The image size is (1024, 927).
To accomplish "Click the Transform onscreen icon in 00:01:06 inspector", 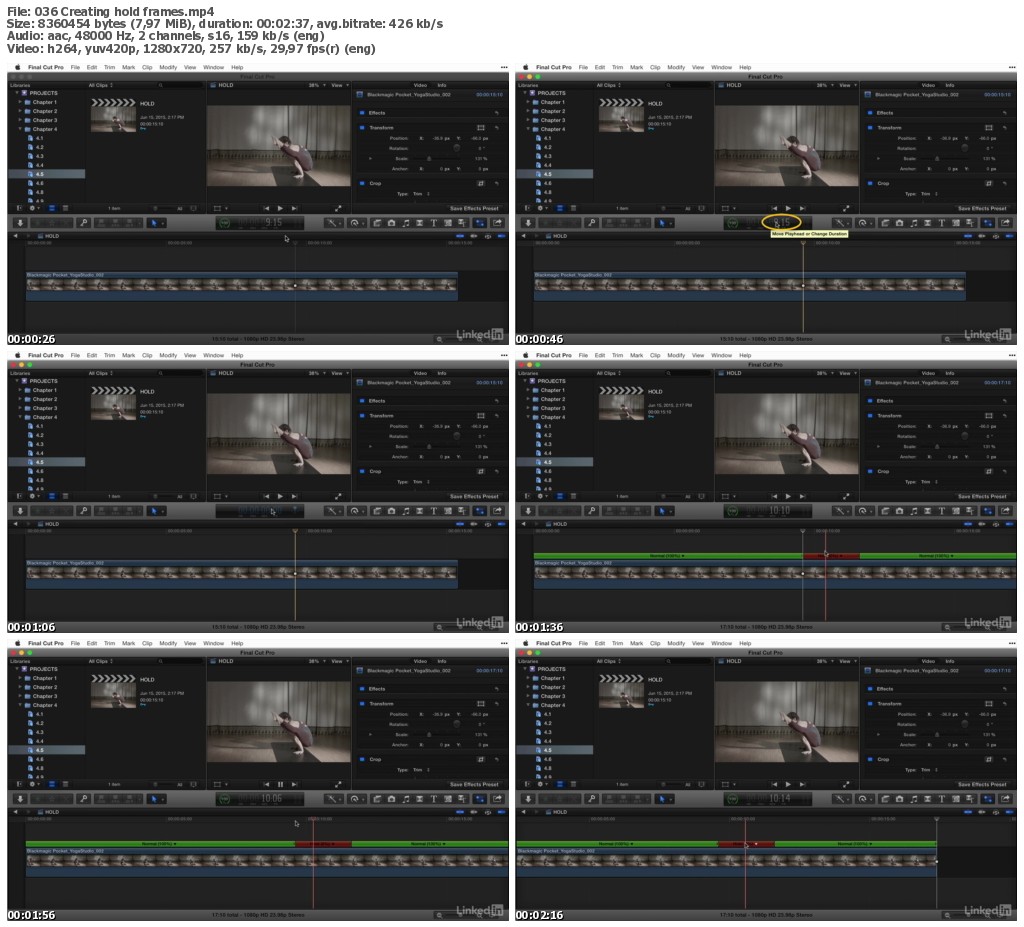I will coord(481,415).
